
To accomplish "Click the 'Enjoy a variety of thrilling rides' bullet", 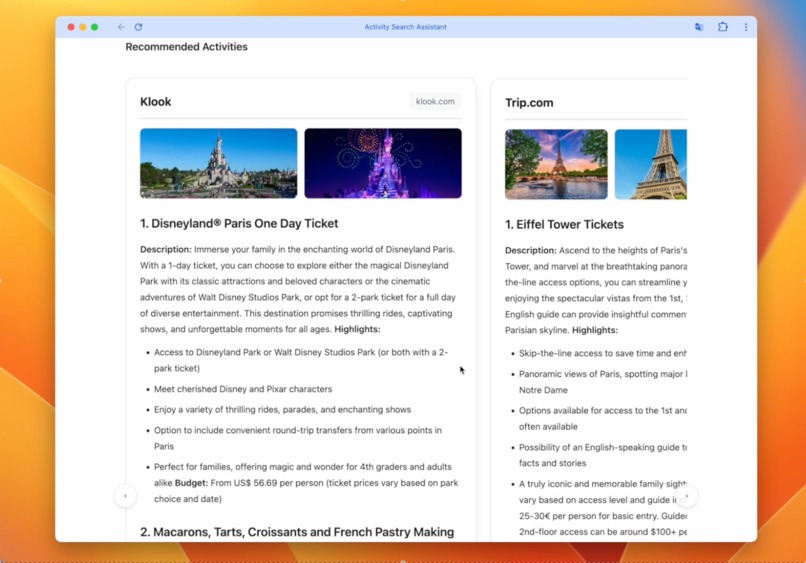I will point(283,410).
